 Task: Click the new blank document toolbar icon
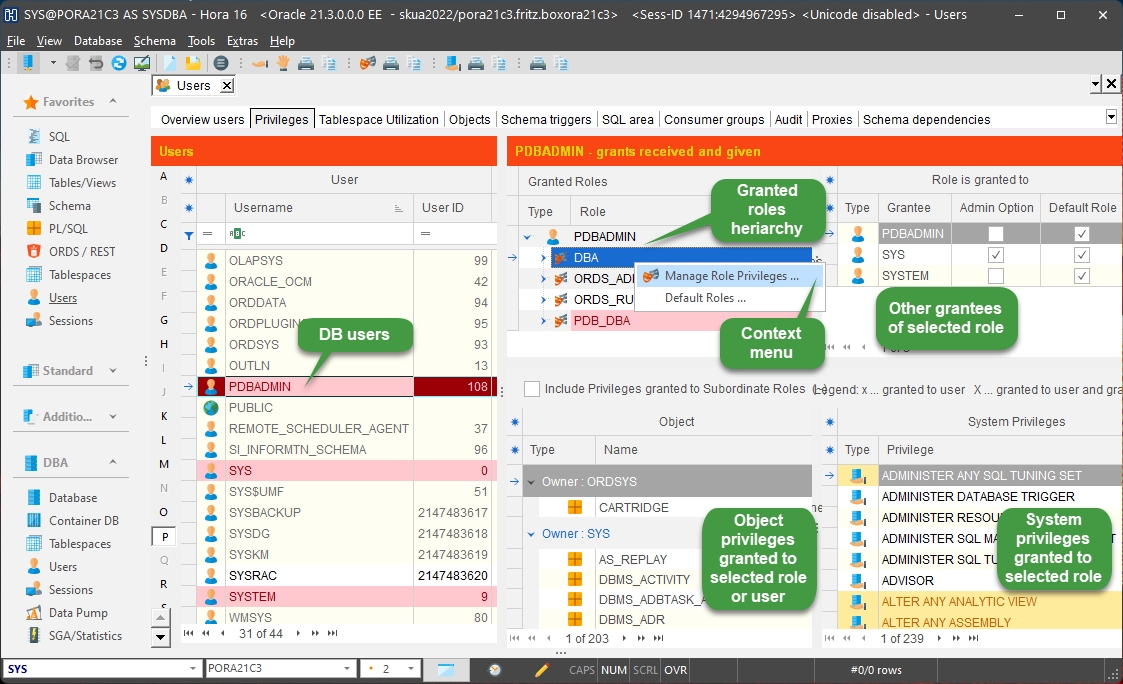(170, 63)
